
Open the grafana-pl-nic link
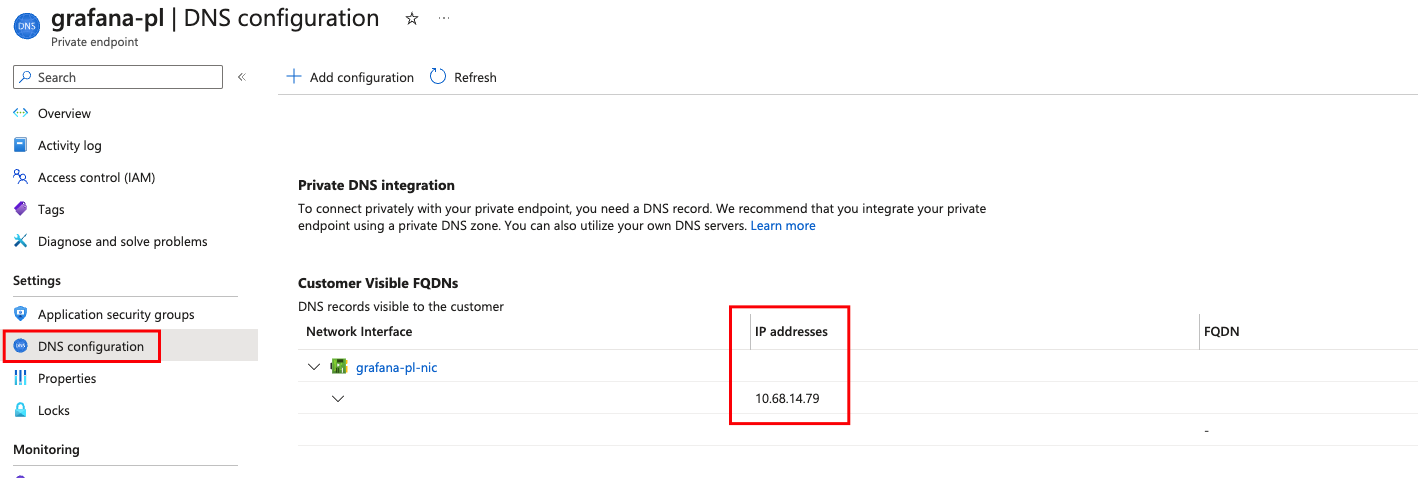point(396,367)
